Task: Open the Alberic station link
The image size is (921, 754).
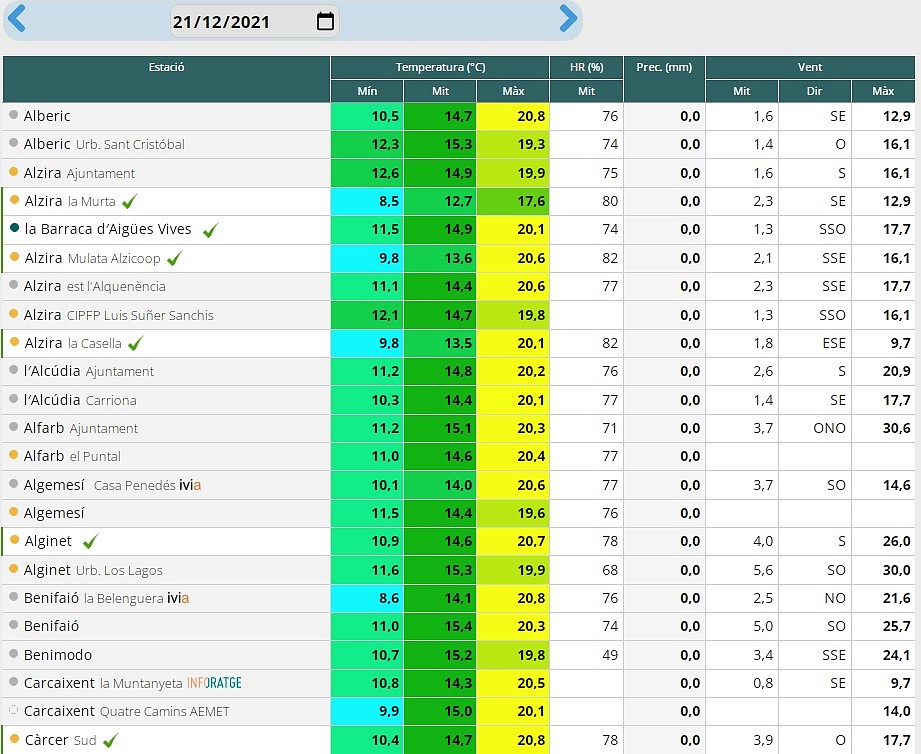Action: point(47,116)
